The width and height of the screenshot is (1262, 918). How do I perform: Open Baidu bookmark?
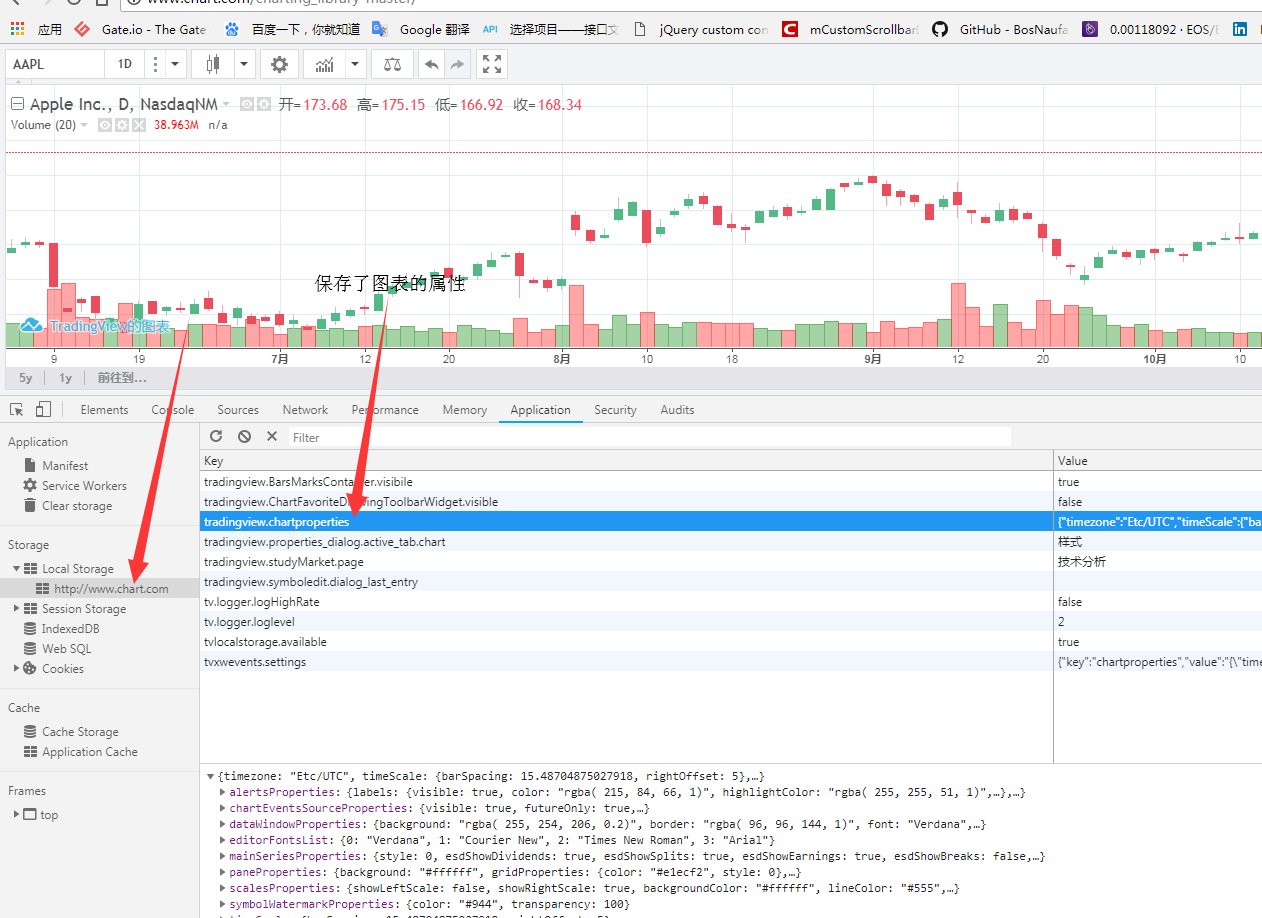pos(292,30)
